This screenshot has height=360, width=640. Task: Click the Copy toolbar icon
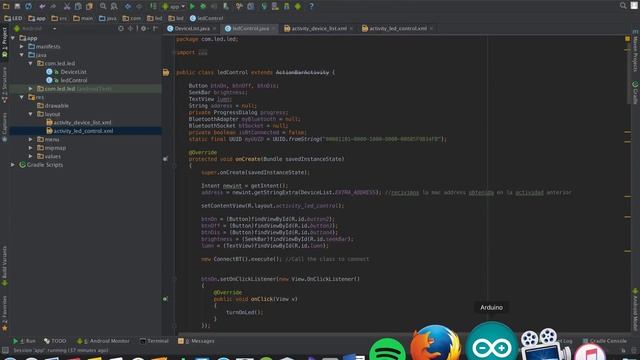pyautogui.click(x=78, y=6)
